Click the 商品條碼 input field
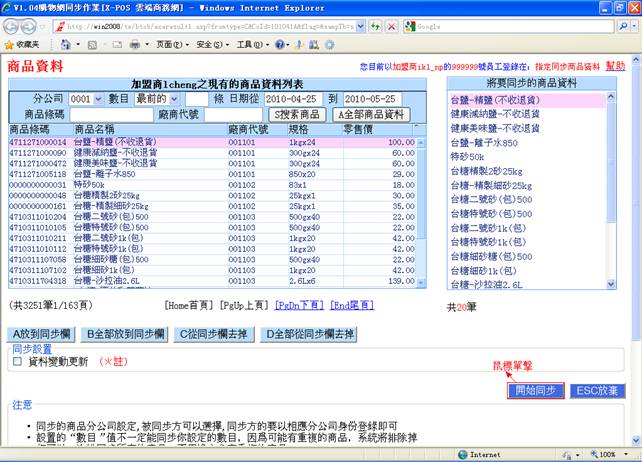This screenshot has width=642, height=462. 110,114
